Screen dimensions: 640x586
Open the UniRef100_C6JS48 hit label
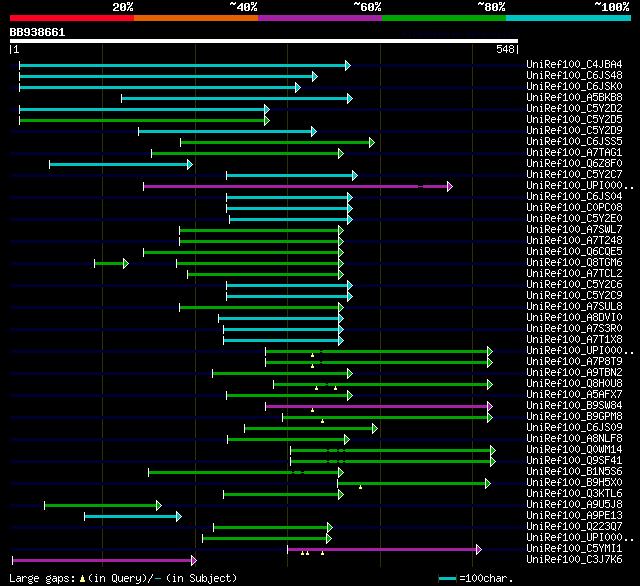pyautogui.click(x=574, y=75)
